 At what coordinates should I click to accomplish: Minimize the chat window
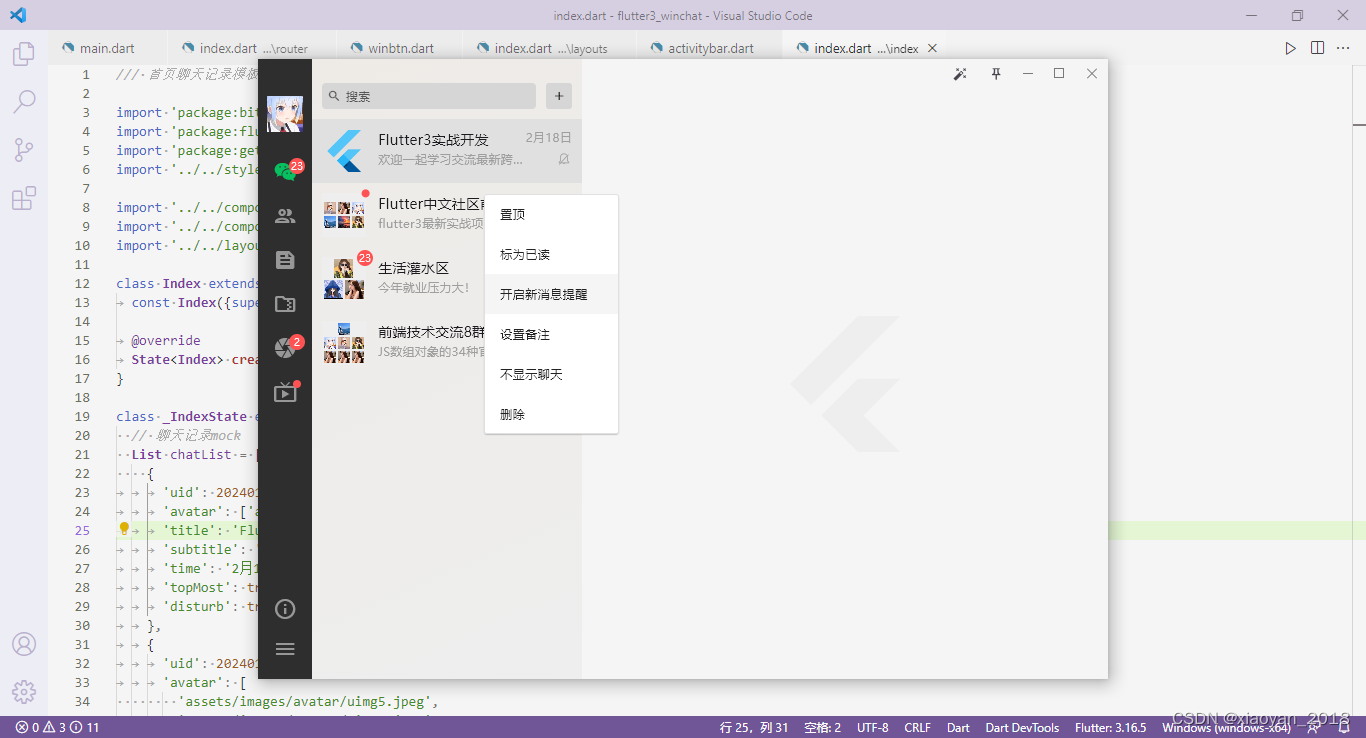point(1027,74)
